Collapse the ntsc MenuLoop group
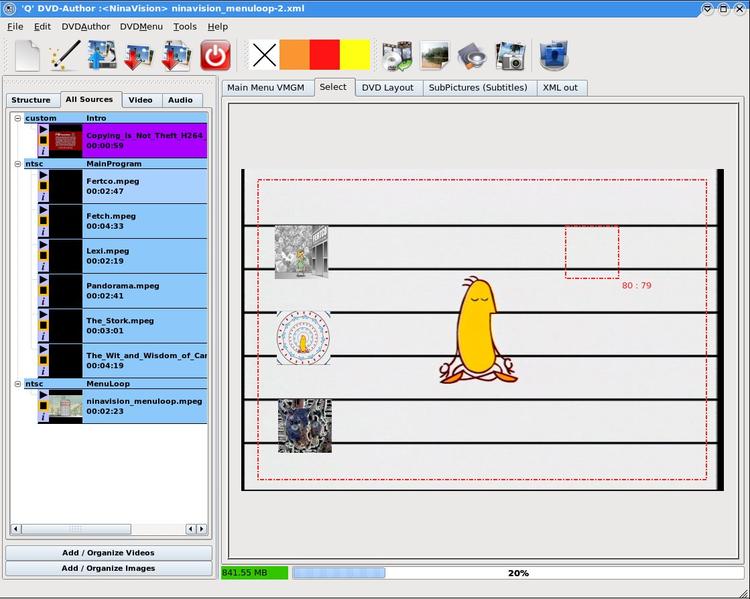Image resolution: width=750 pixels, height=599 pixels. [18, 384]
